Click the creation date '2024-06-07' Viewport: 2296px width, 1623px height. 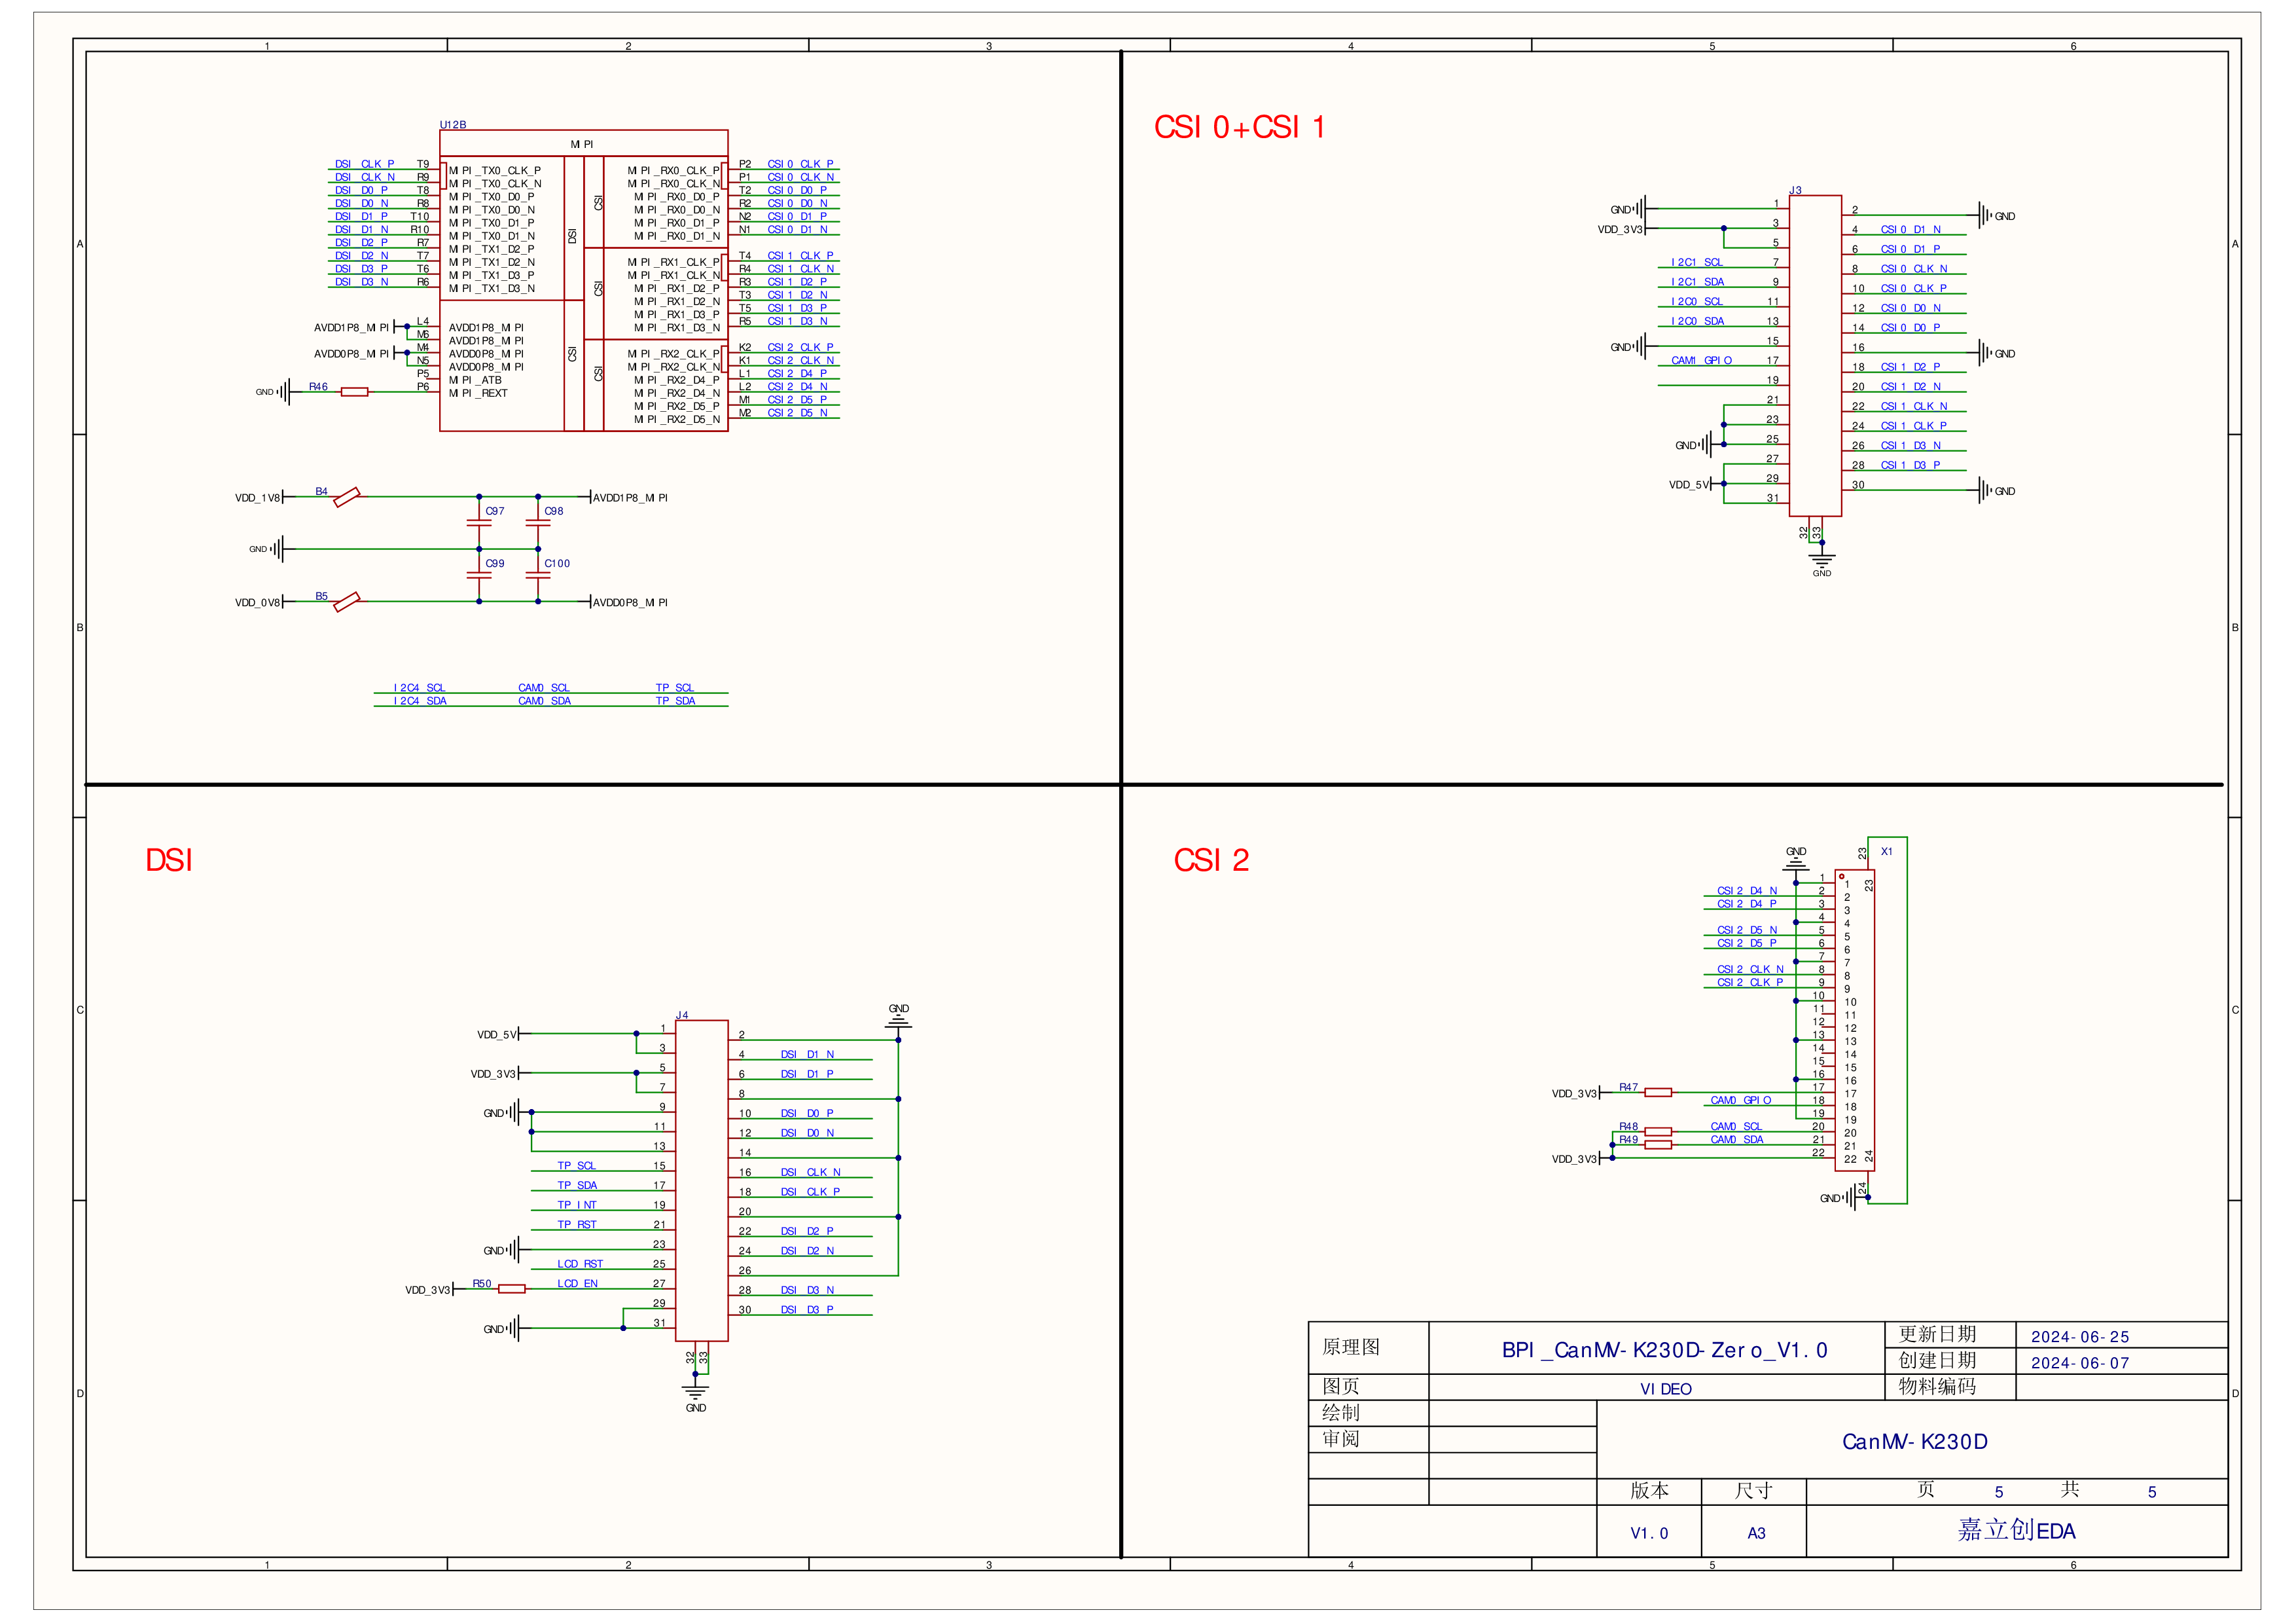coord(2080,1363)
